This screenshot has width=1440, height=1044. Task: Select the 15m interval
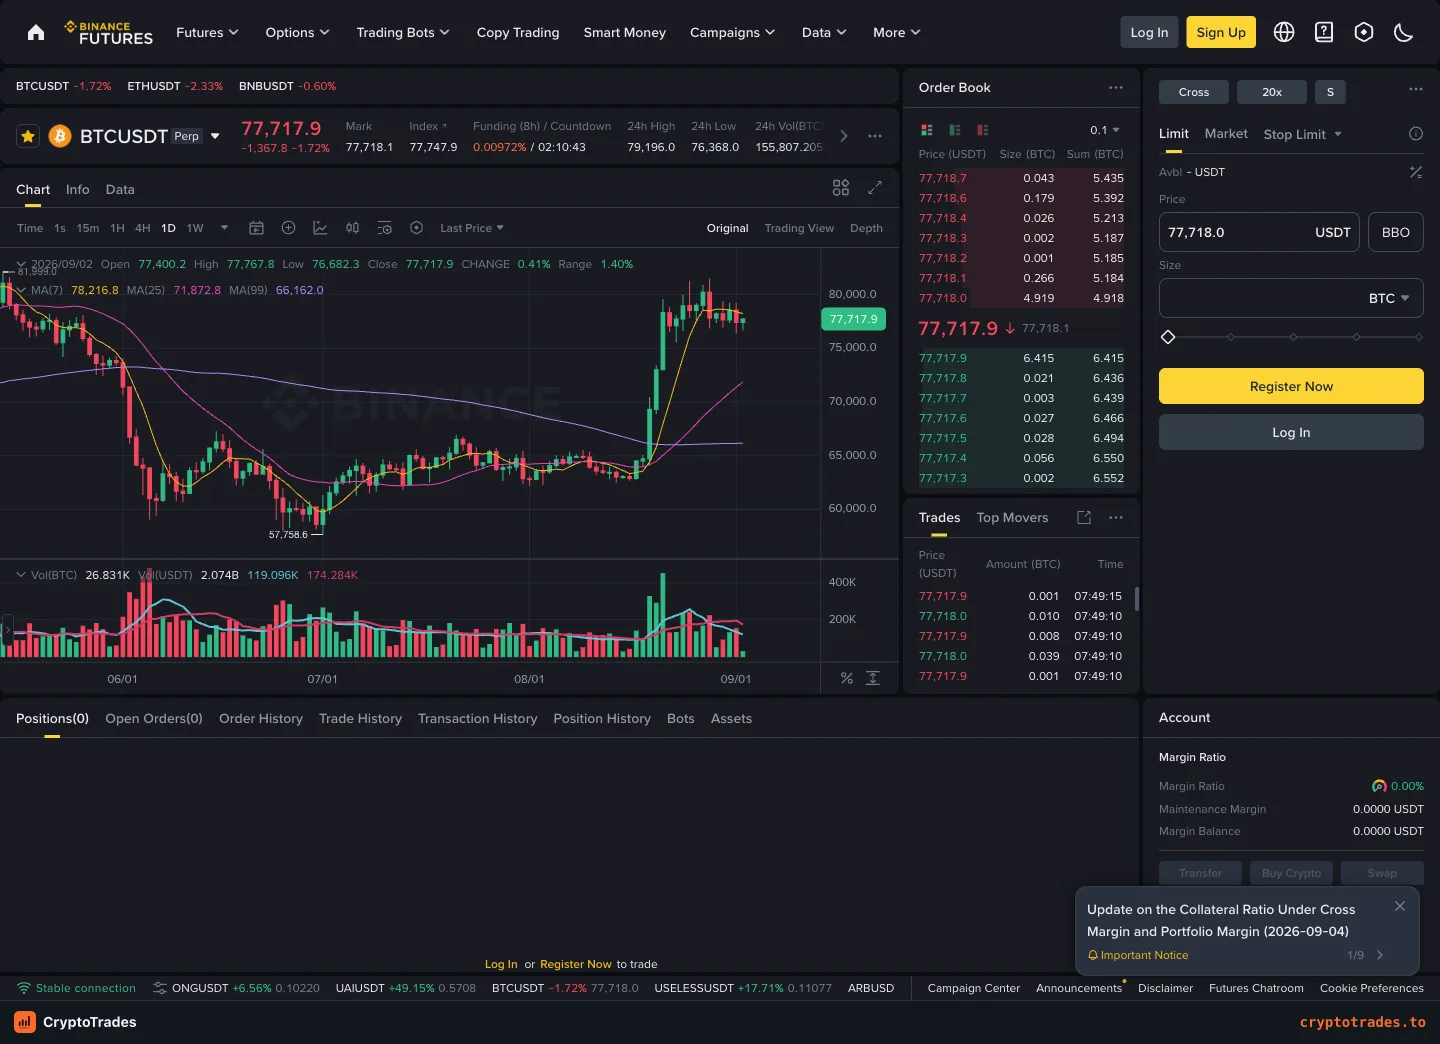(88, 228)
